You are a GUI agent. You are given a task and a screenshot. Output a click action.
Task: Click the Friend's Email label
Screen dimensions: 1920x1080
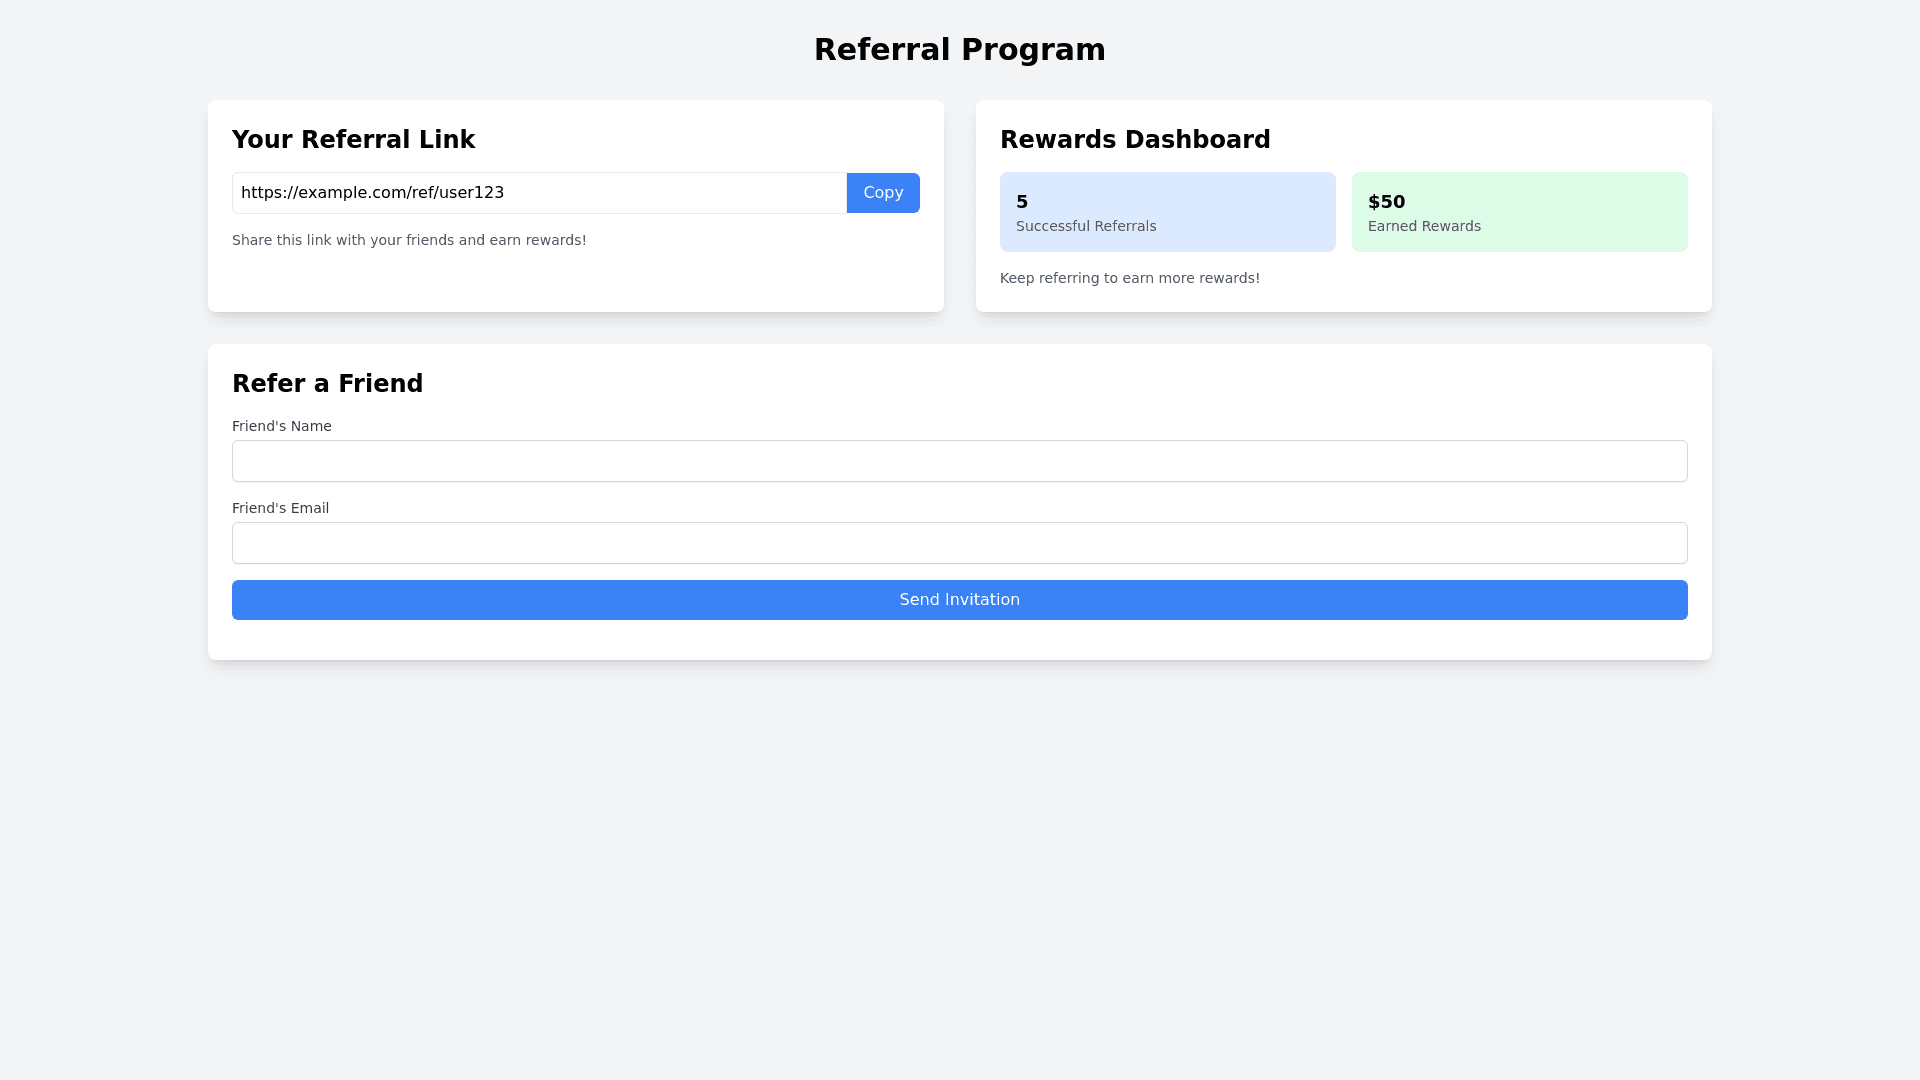280,508
